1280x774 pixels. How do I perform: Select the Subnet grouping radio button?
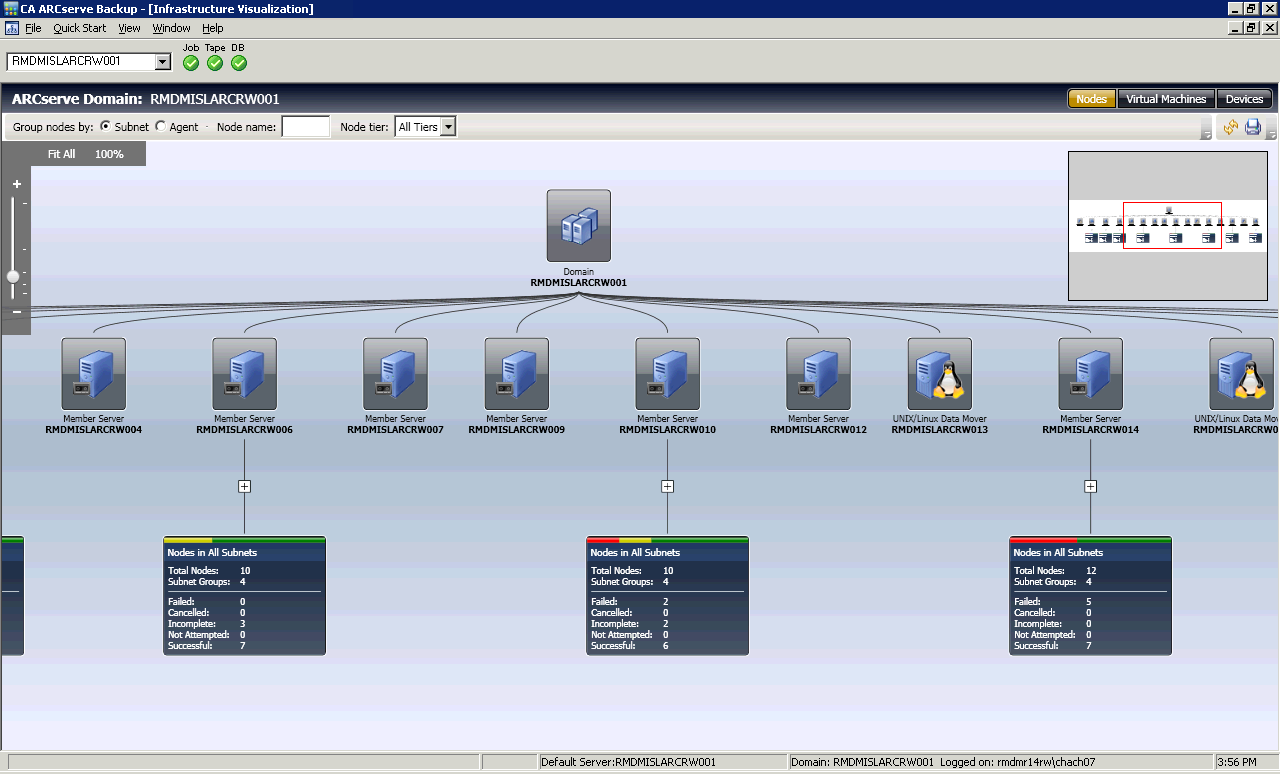coord(106,126)
